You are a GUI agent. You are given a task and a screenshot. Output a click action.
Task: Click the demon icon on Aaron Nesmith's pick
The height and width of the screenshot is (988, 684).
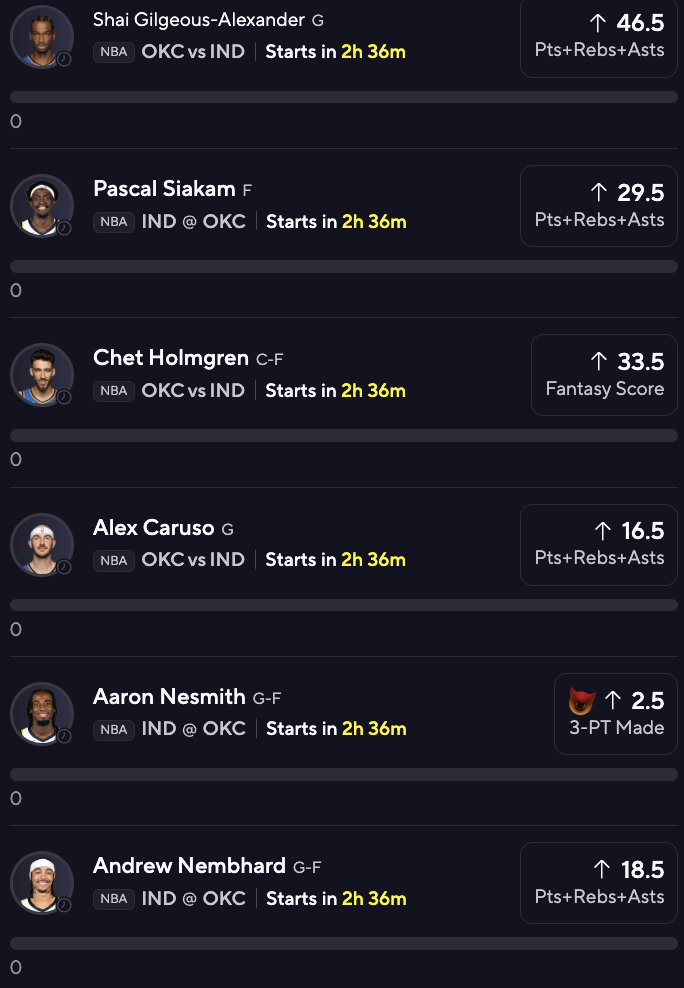click(581, 701)
